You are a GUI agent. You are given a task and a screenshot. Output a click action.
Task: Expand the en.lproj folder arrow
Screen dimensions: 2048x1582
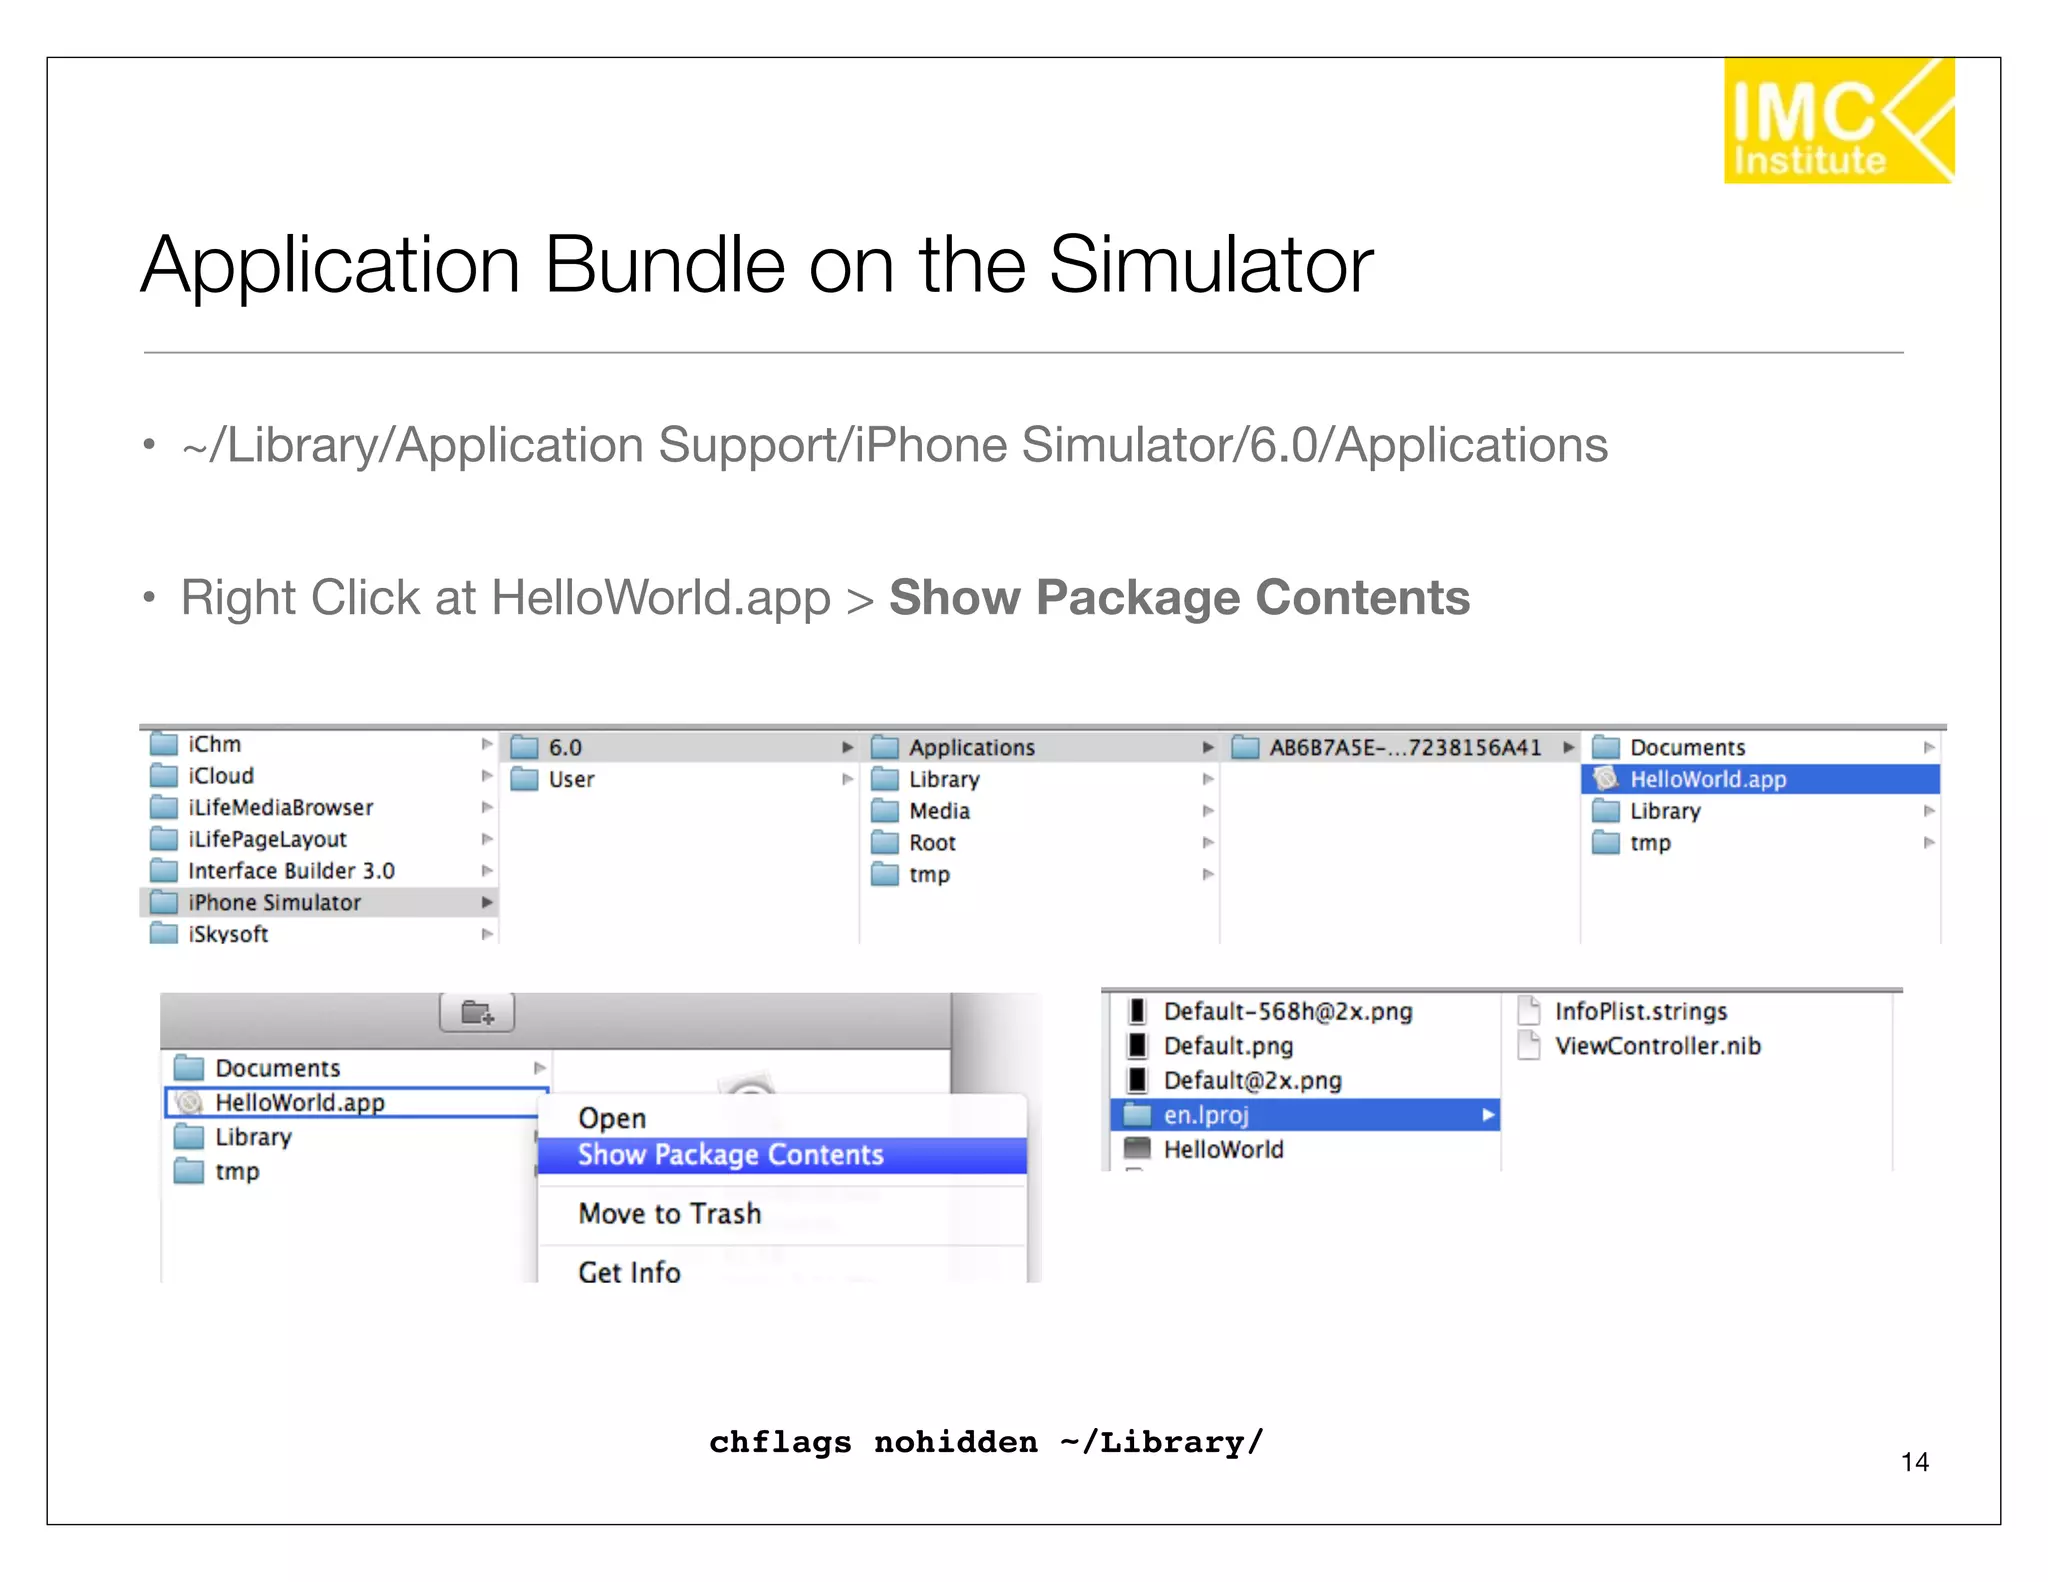coord(1488,1115)
